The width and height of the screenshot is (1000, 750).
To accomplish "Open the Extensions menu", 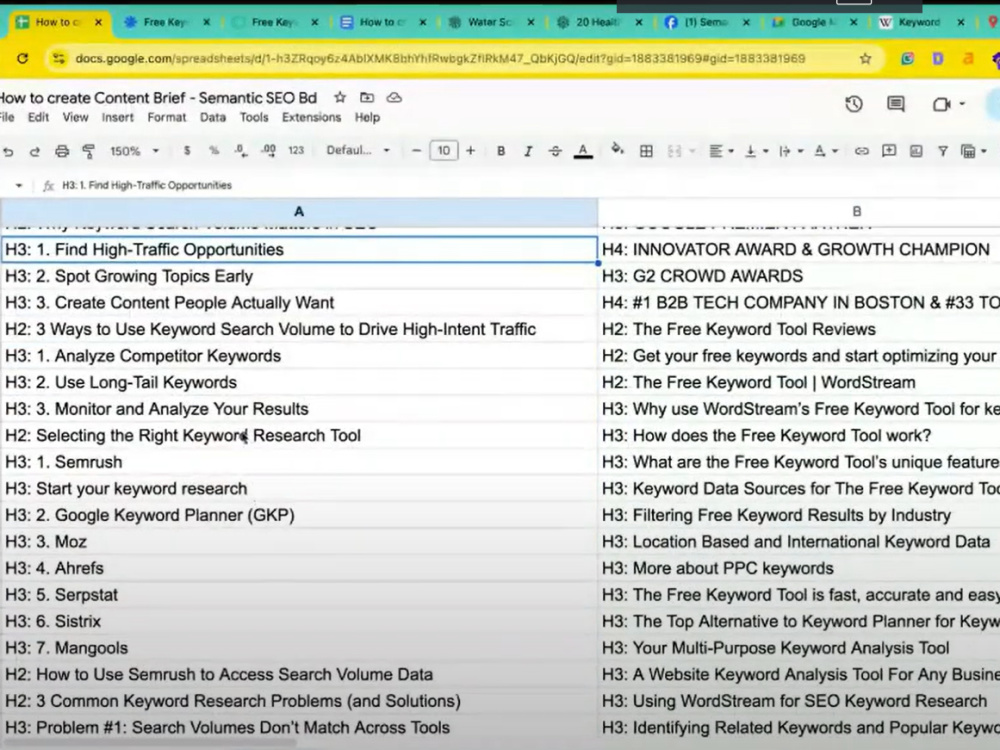I will (x=312, y=117).
